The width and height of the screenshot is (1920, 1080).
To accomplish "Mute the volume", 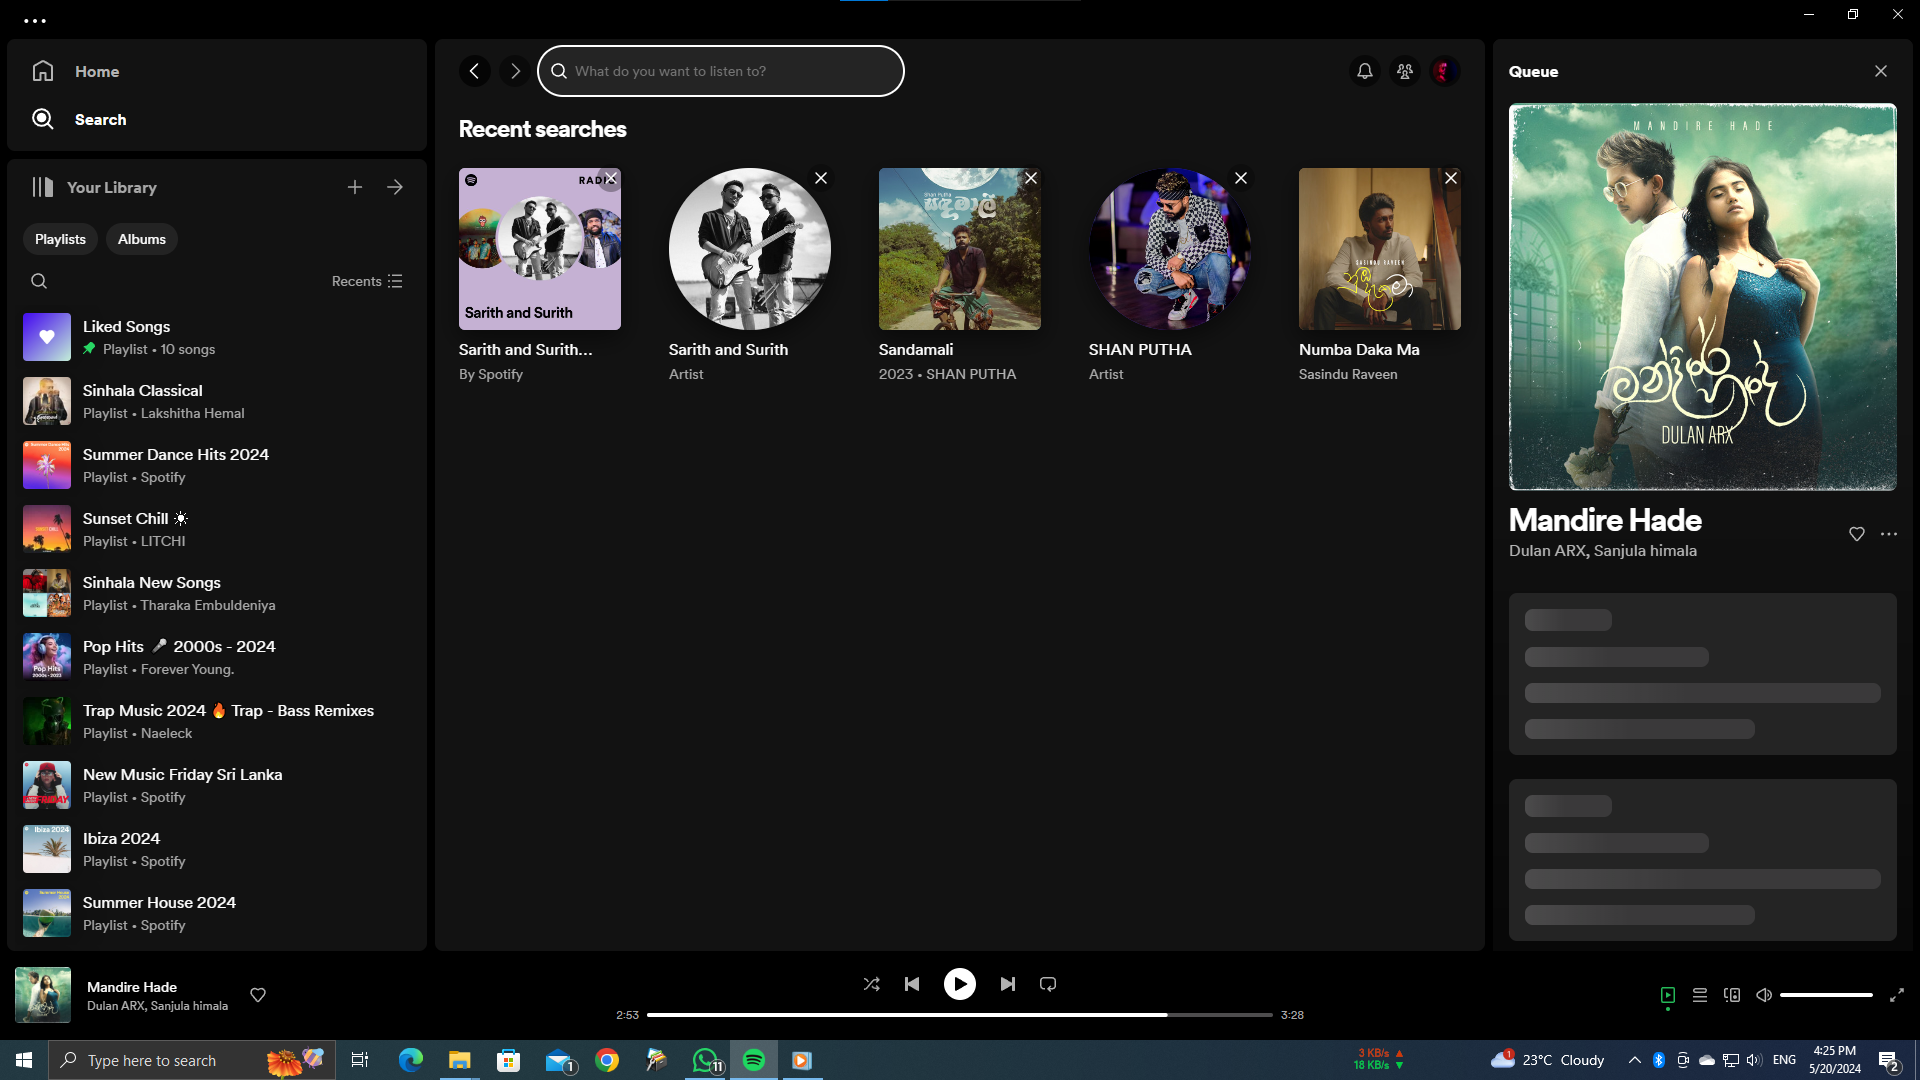I will pyautogui.click(x=1764, y=995).
